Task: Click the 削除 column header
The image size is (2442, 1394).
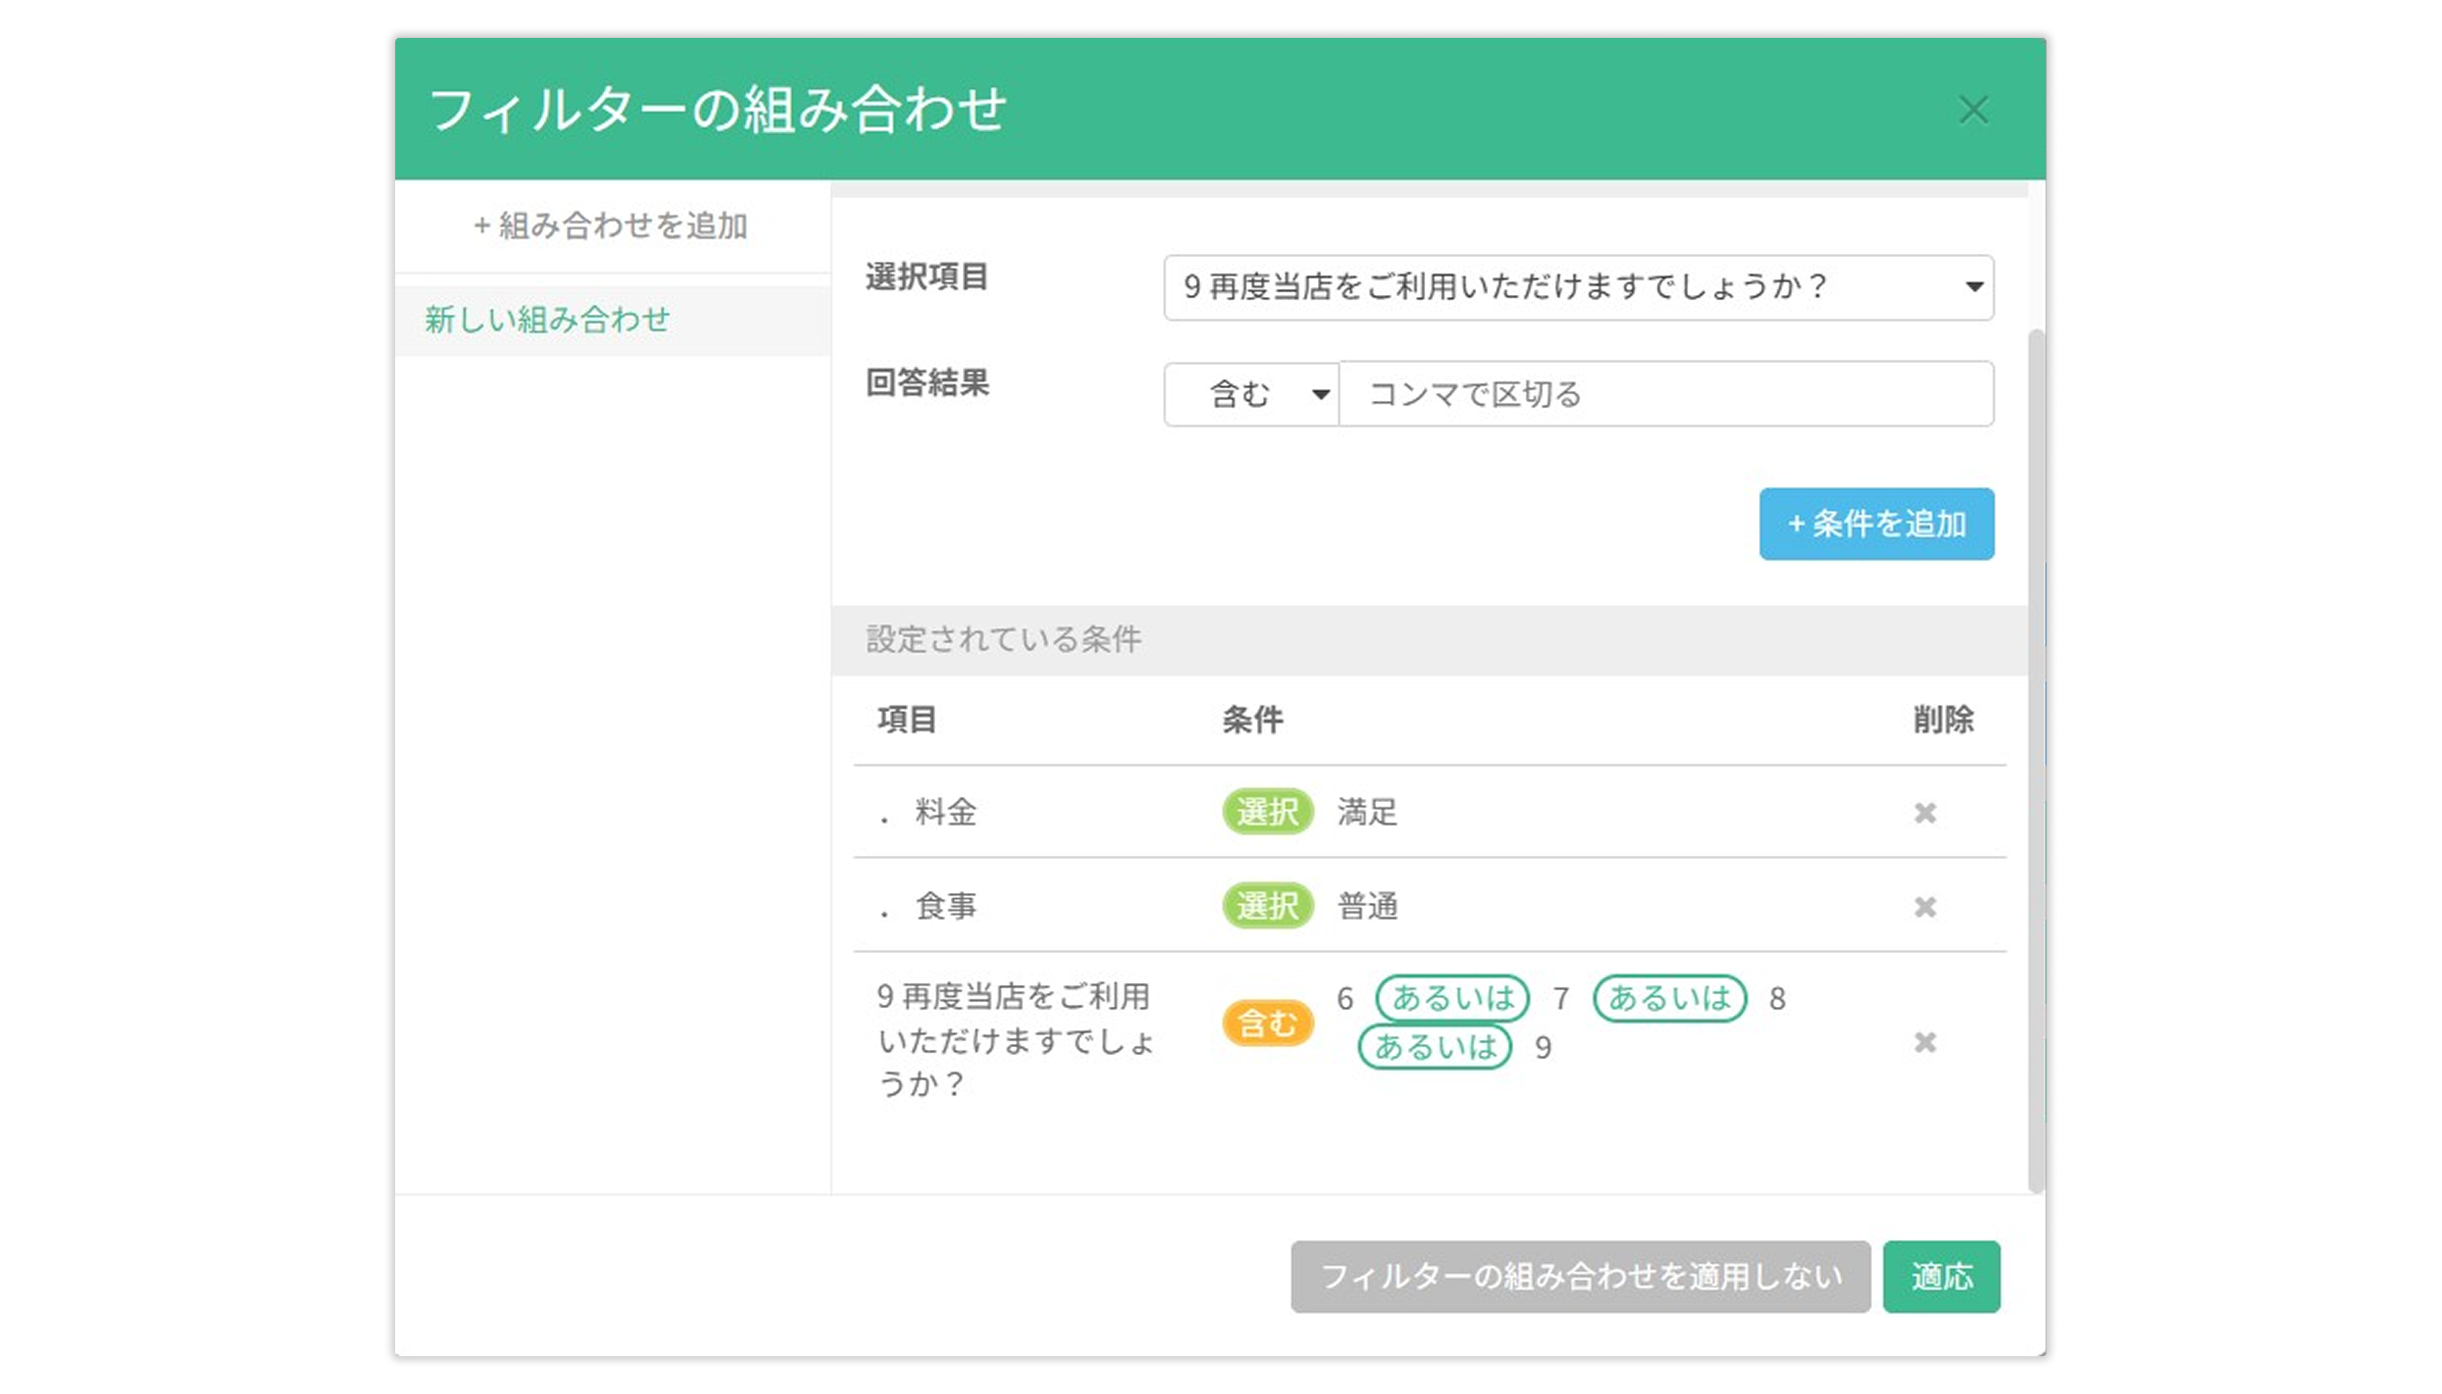Action: click(1943, 719)
